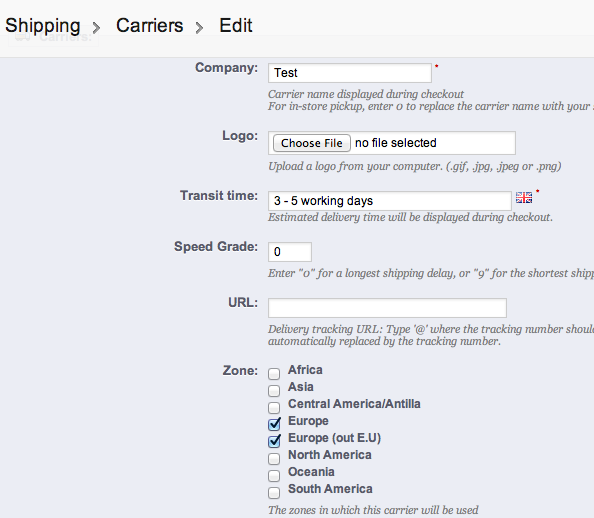Image resolution: width=594 pixels, height=518 pixels.
Task: Check the Oceania zone checkbox
Action: point(274,476)
